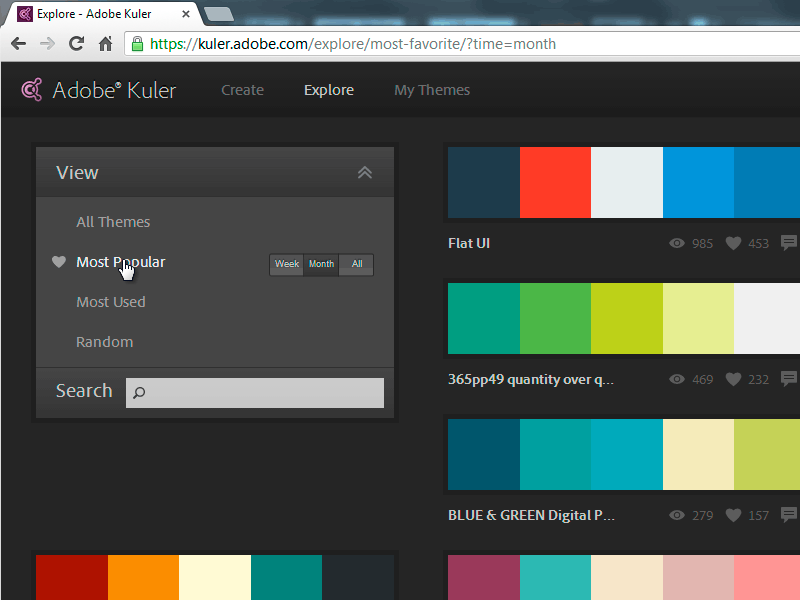Click the Adobe Kuler logo icon
Screen dimensions: 800x600
tap(32, 90)
